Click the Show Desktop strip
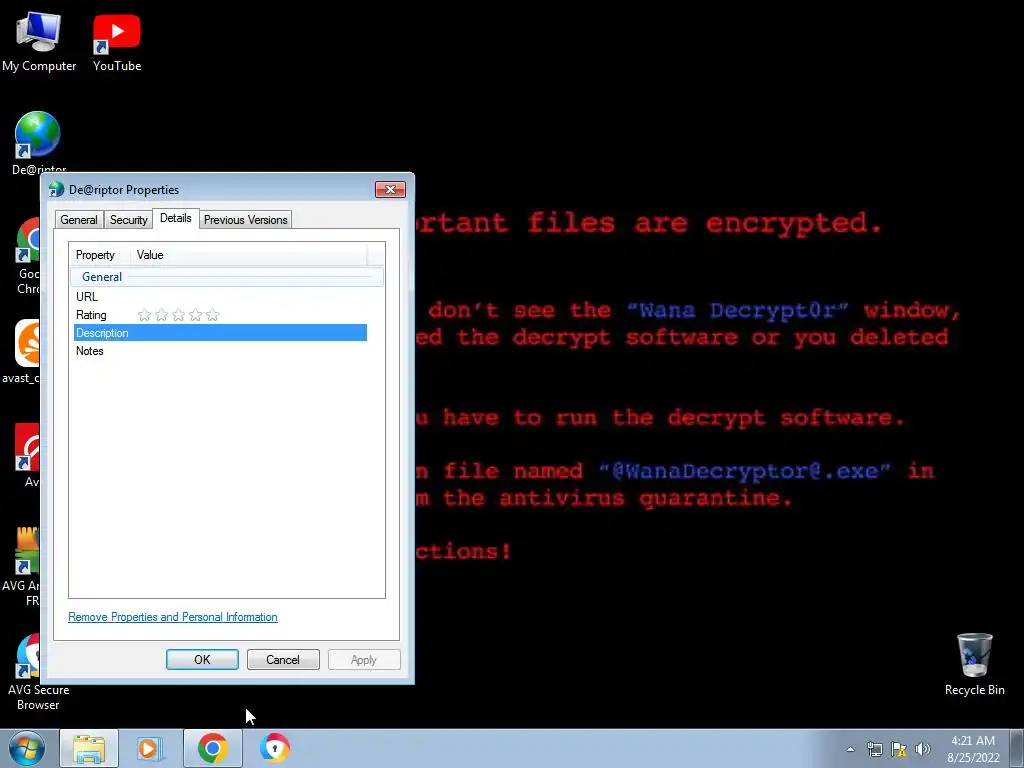Image resolution: width=1024 pixels, height=768 pixels. point(1016,748)
